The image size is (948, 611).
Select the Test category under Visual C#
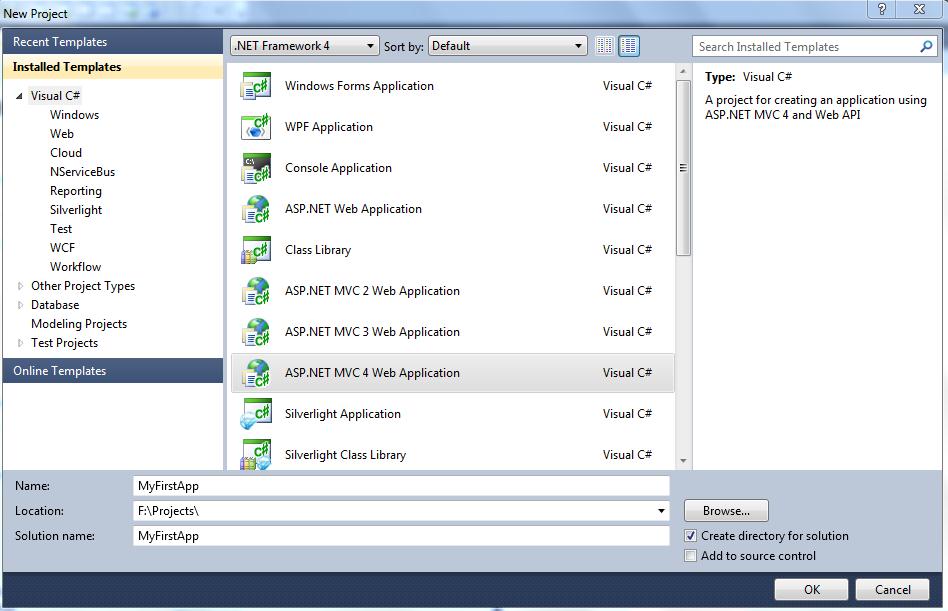[61, 228]
